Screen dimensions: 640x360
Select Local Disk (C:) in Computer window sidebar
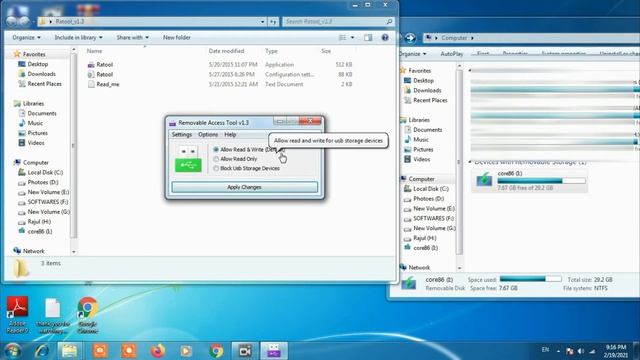[426, 189]
